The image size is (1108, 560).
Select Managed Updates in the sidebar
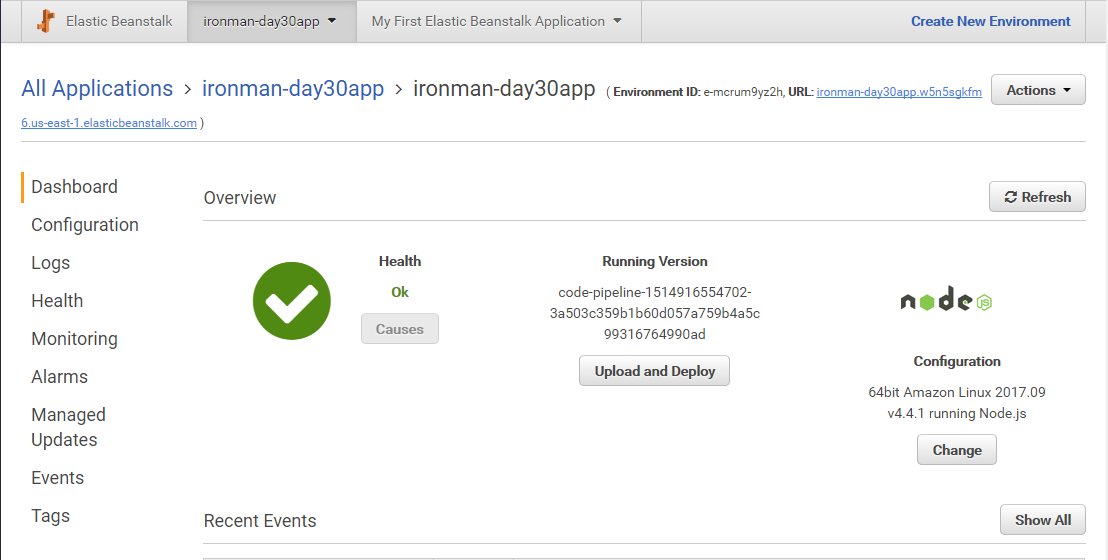pyautogui.click(x=68, y=427)
